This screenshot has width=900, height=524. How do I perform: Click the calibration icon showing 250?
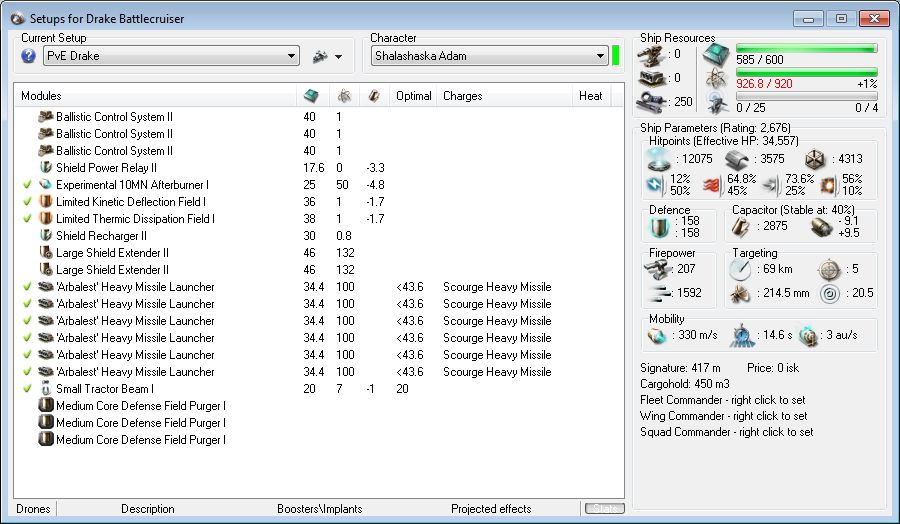tap(651, 102)
